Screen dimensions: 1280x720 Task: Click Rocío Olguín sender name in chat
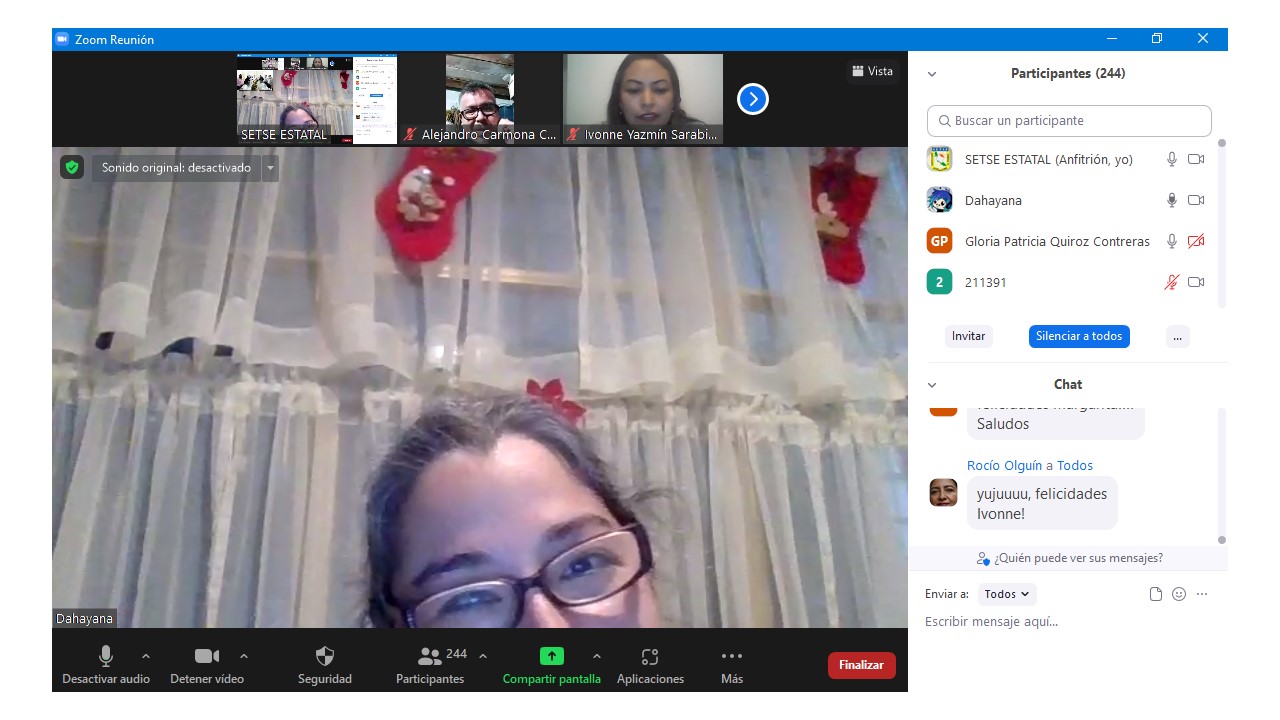click(1004, 465)
